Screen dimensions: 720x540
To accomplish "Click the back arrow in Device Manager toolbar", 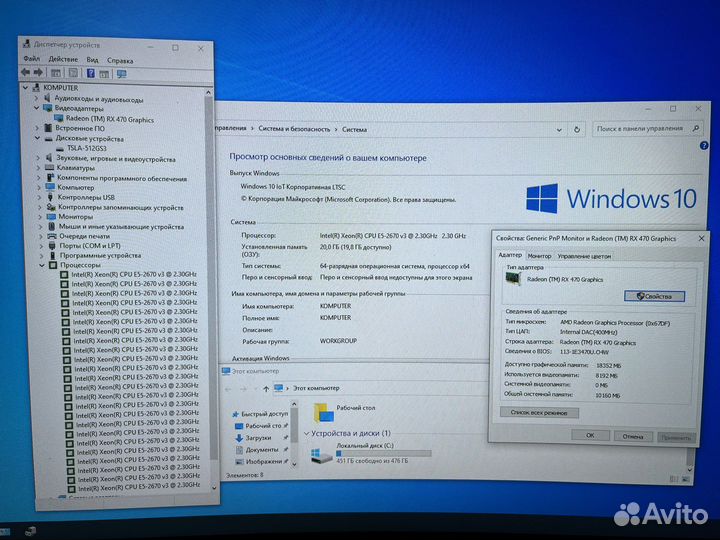I will 25,72.
